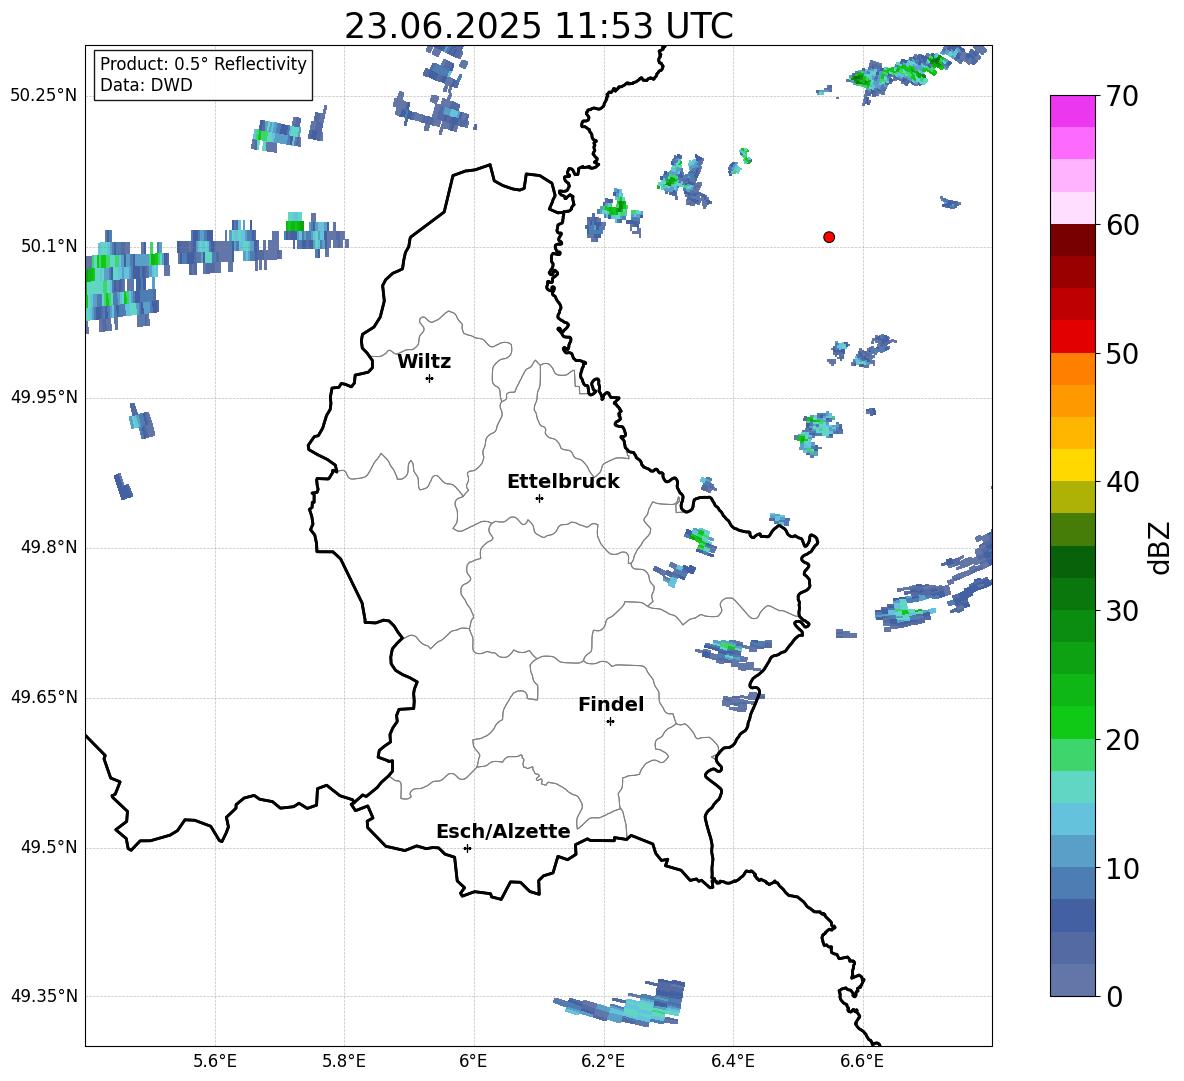
Task: Click the Ettelbruck station label
Action: click(563, 482)
